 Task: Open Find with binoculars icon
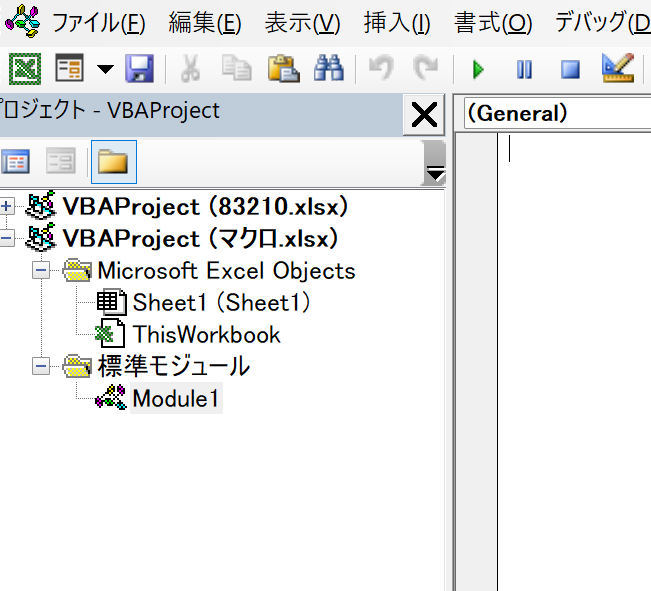pos(329,68)
